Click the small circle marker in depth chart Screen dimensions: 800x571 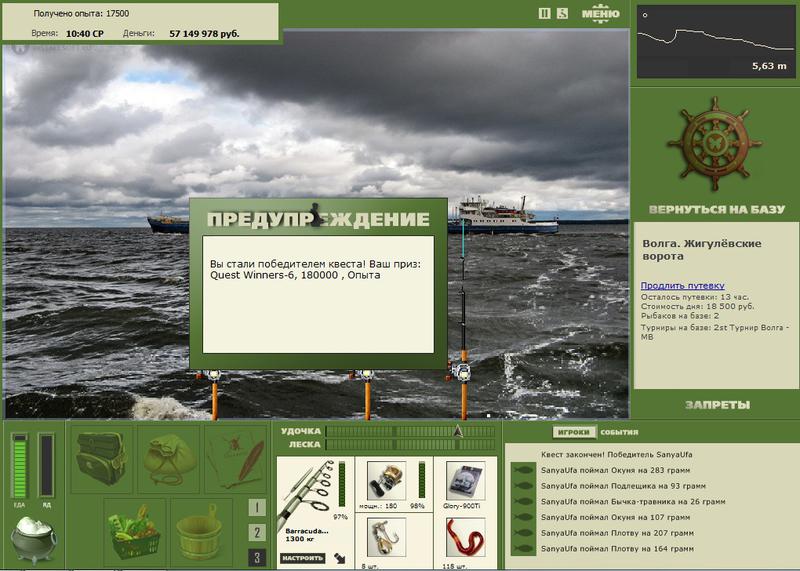tap(645, 15)
